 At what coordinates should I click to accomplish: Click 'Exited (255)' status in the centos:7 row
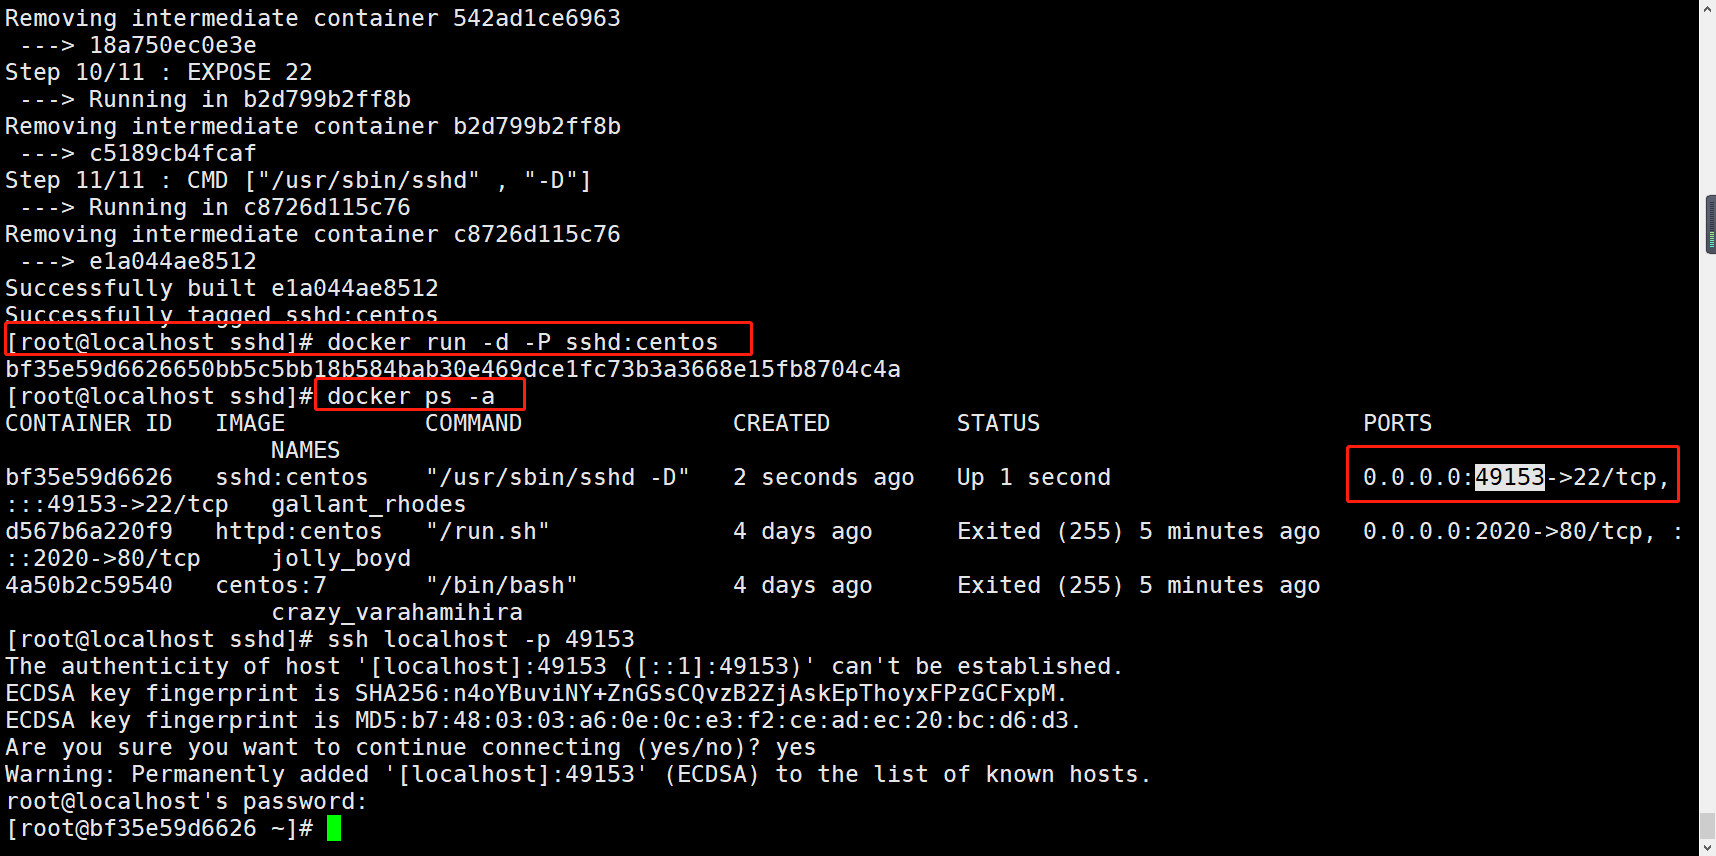tap(1040, 585)
